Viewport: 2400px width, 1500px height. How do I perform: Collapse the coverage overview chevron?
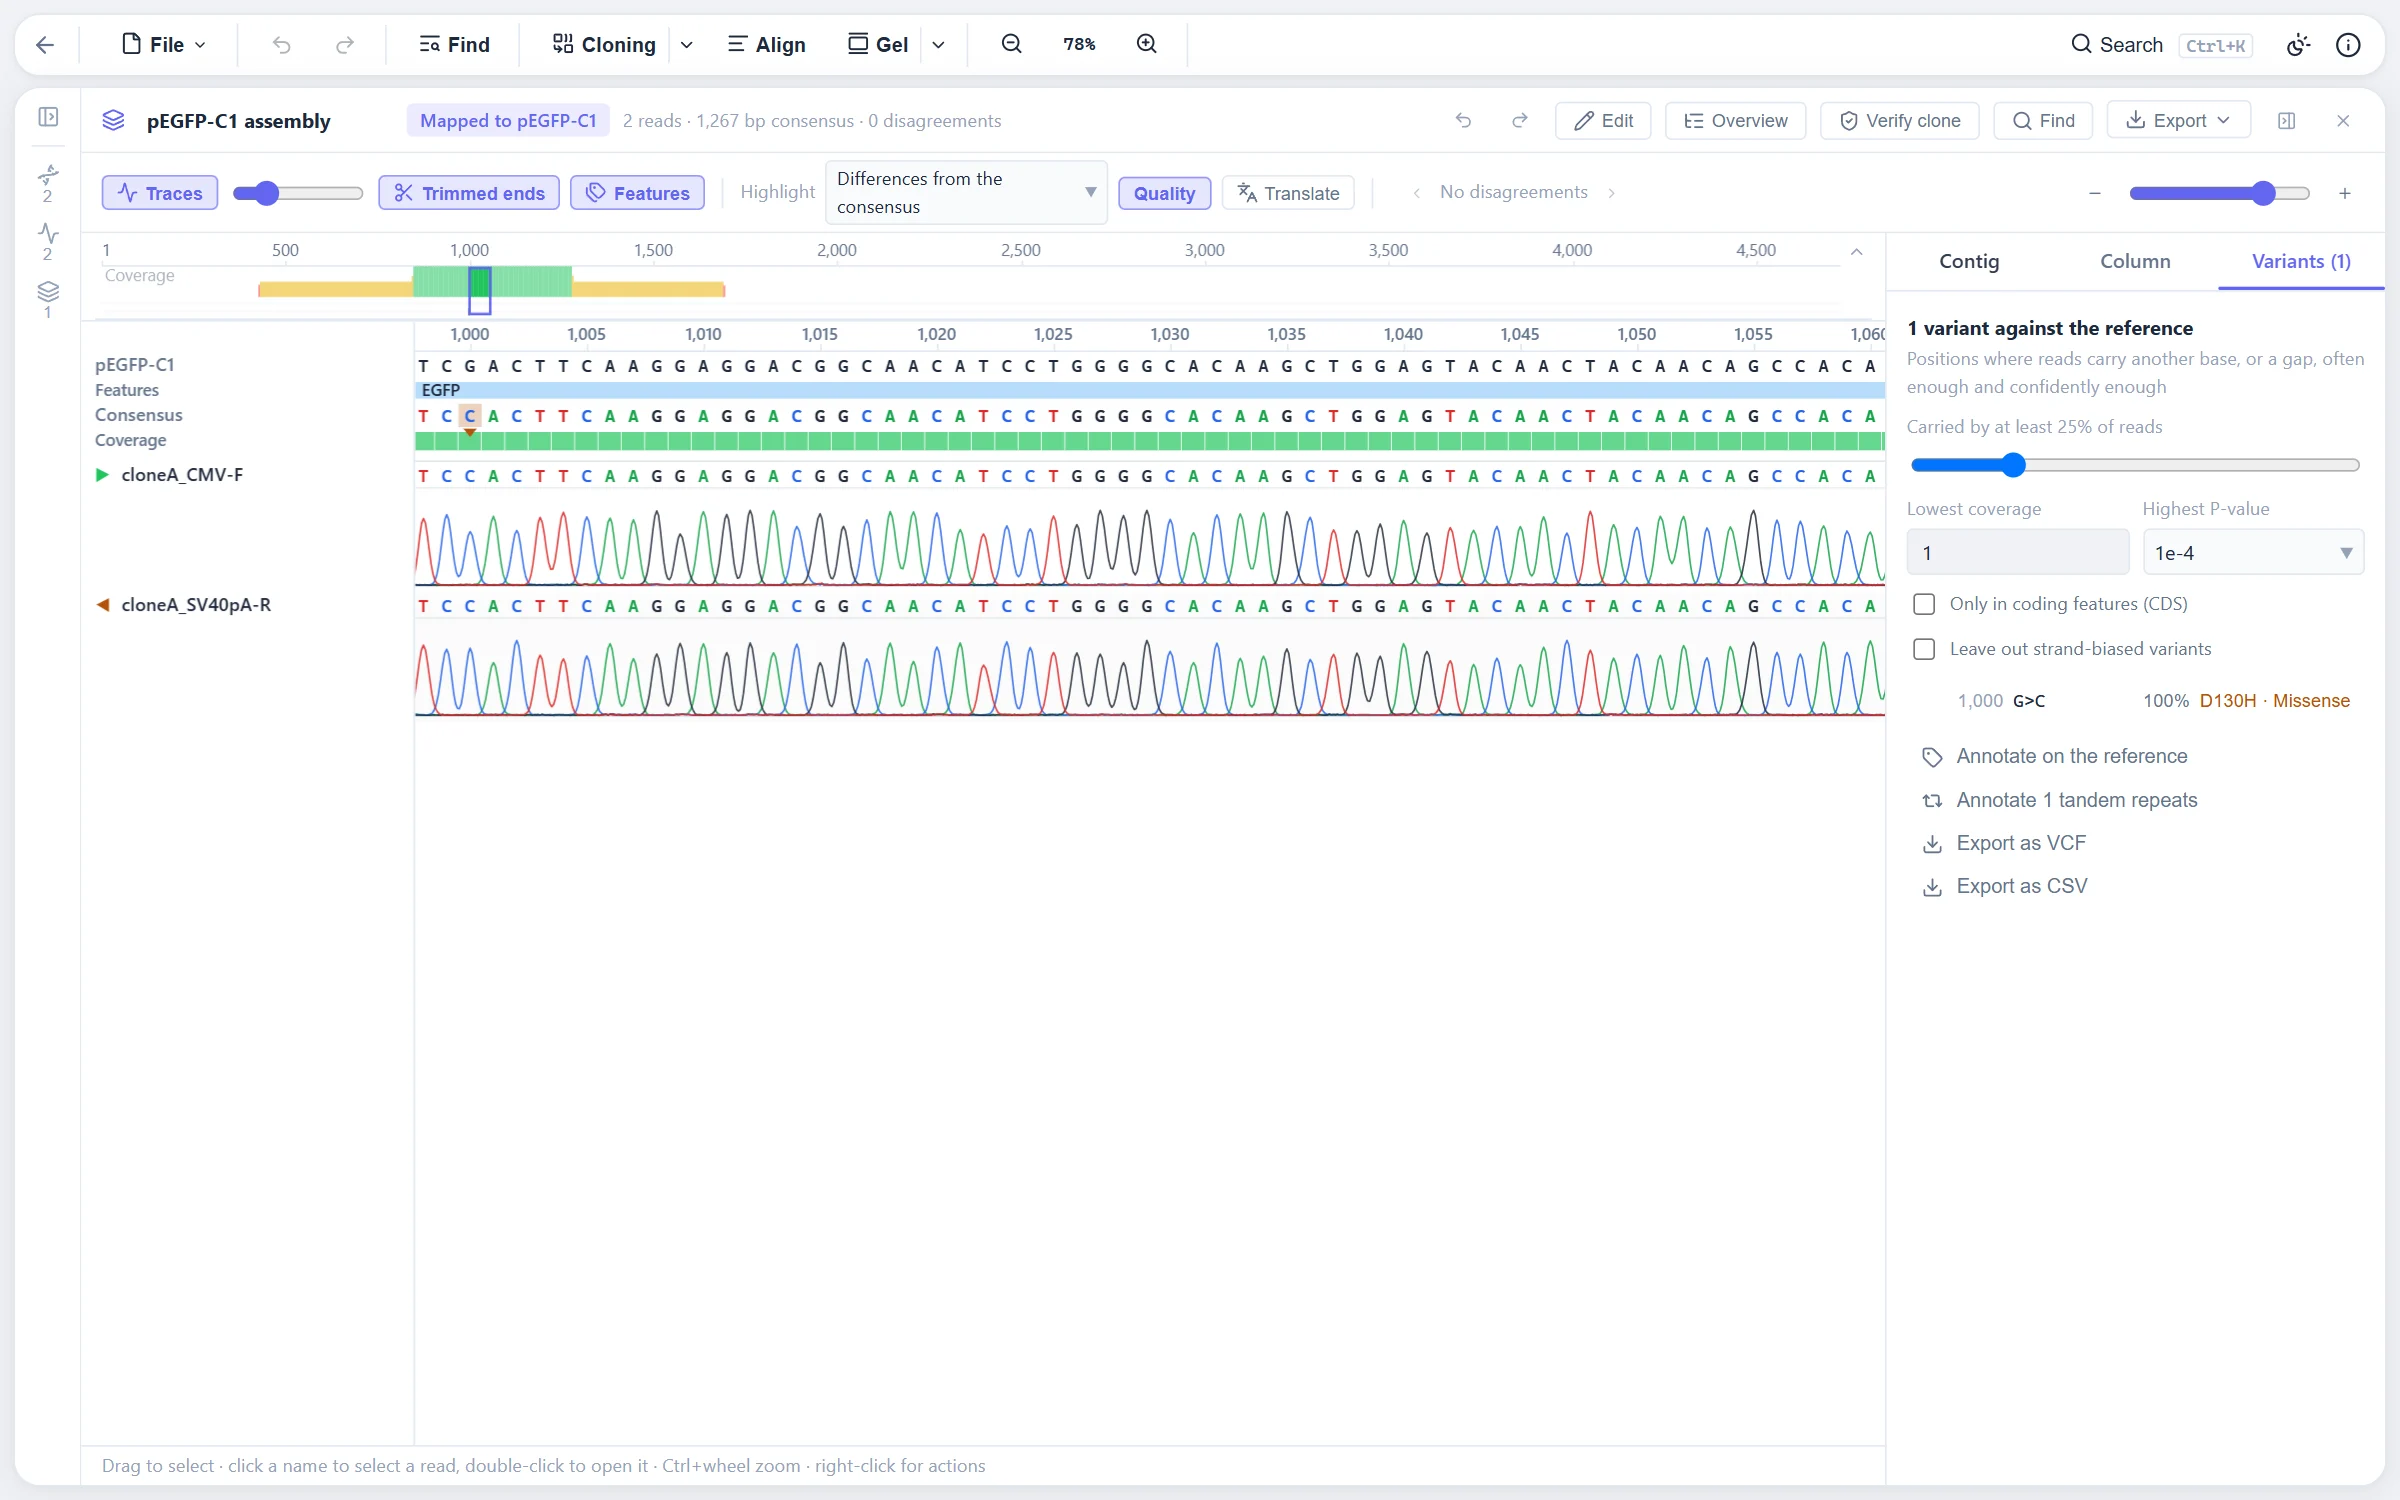(1857, 252)
